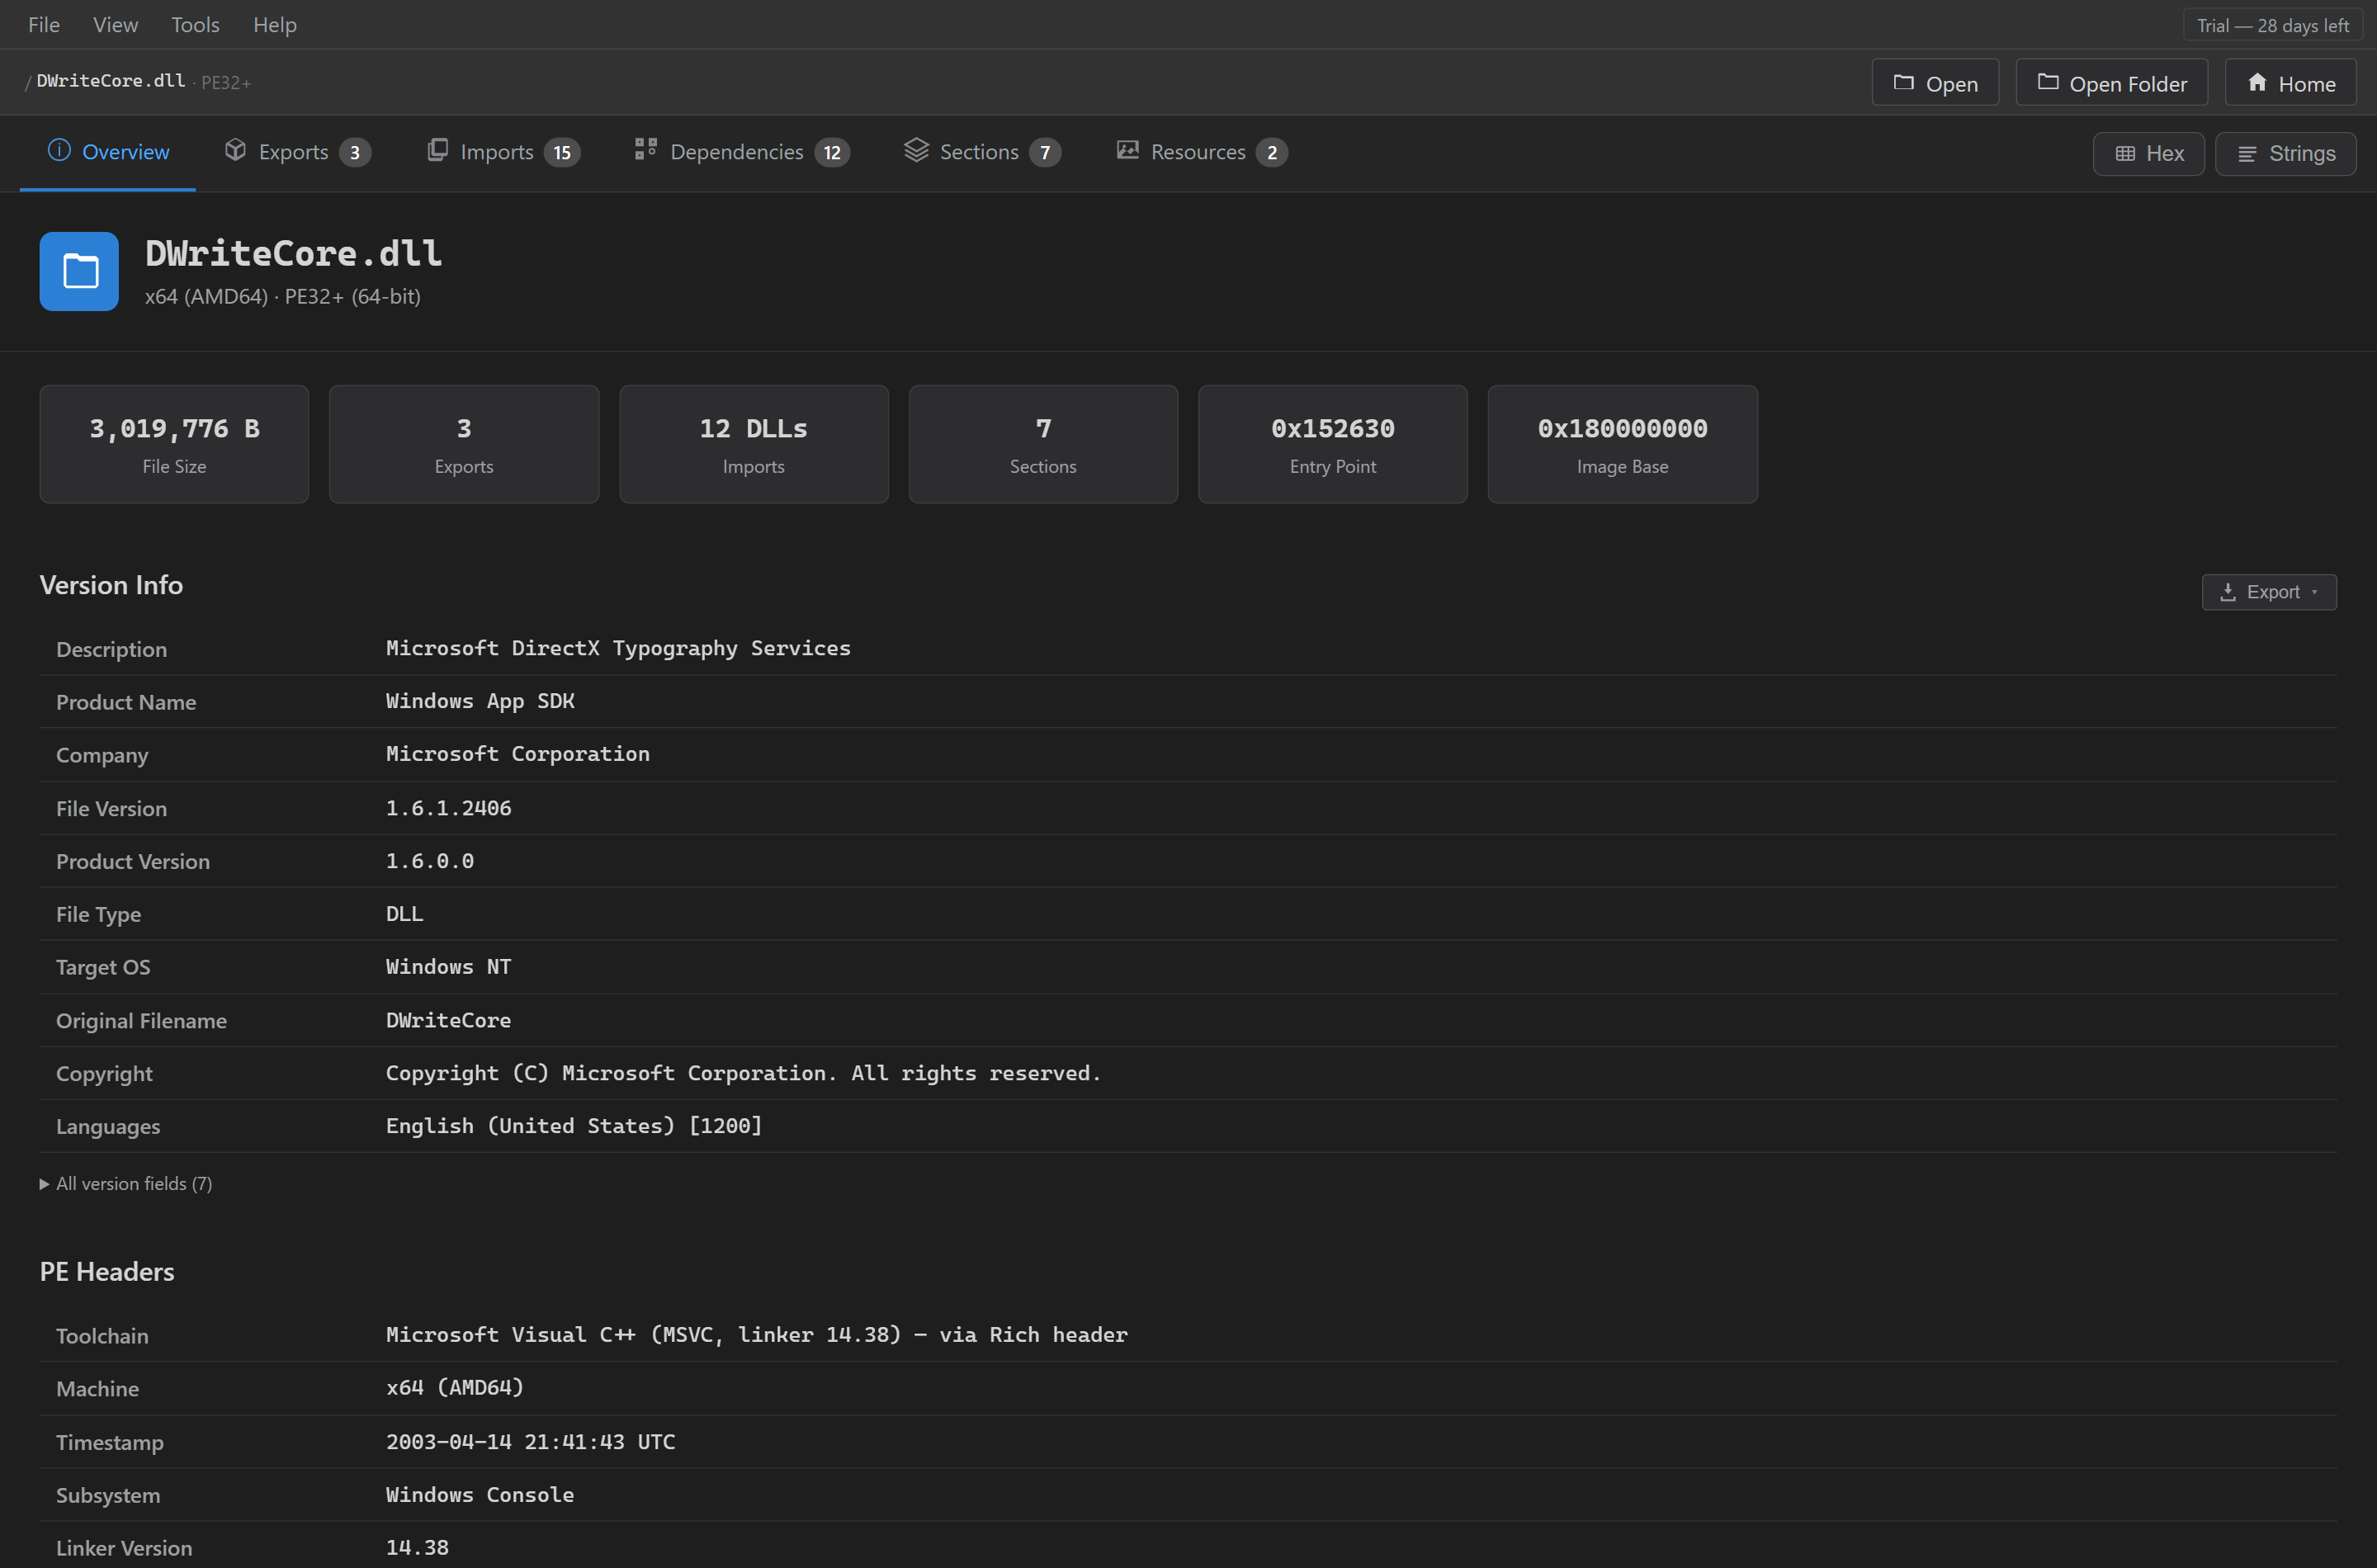Click the Exports cube icon

235,150
